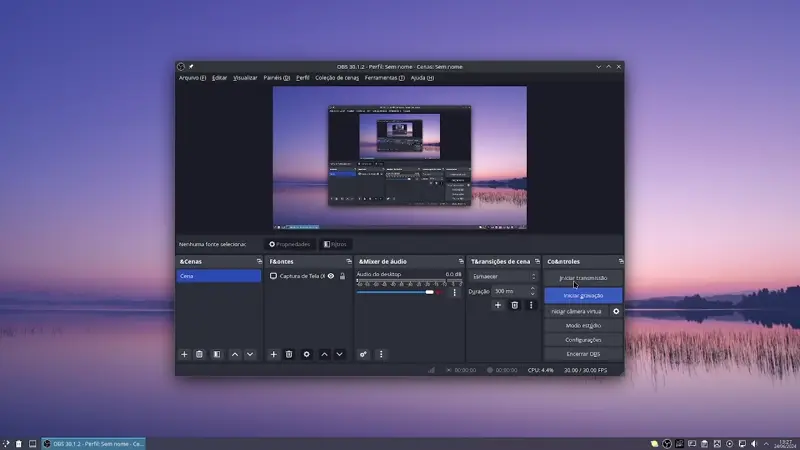
Task: Open virtual camera settings gear icon
Action: (616, 311)
